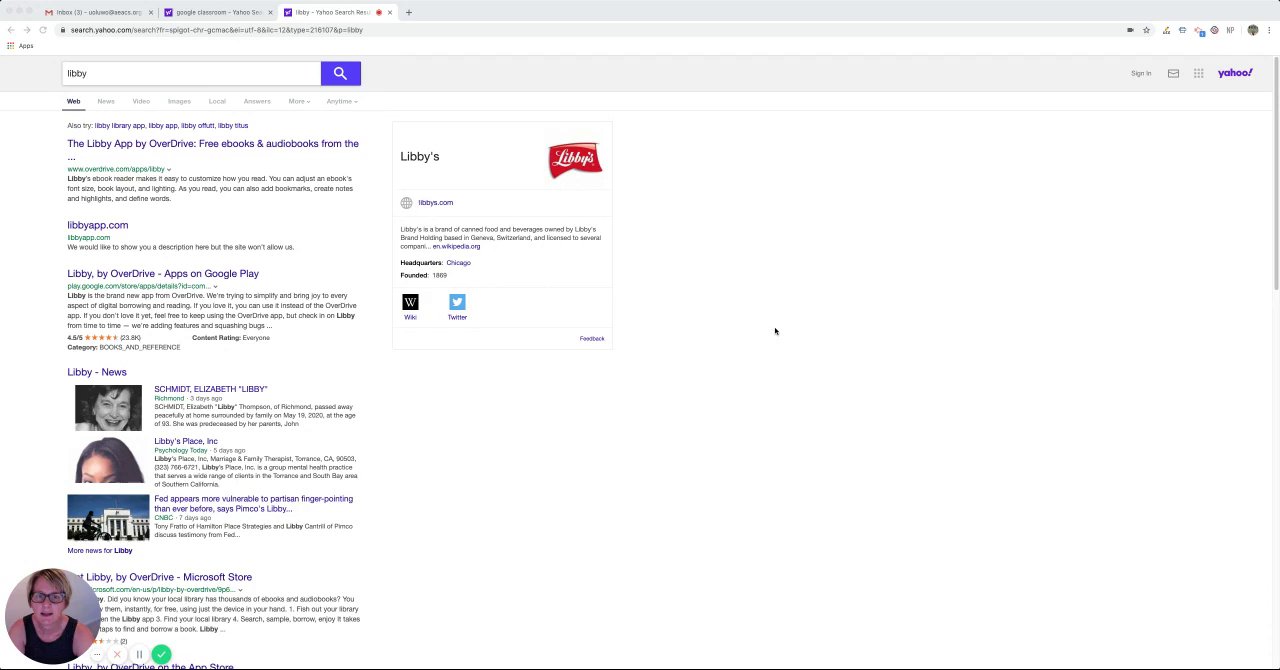This screenshot has height=670, width=1280.
Task: Click the printer-style extension icon
Action: point(1182,30)
